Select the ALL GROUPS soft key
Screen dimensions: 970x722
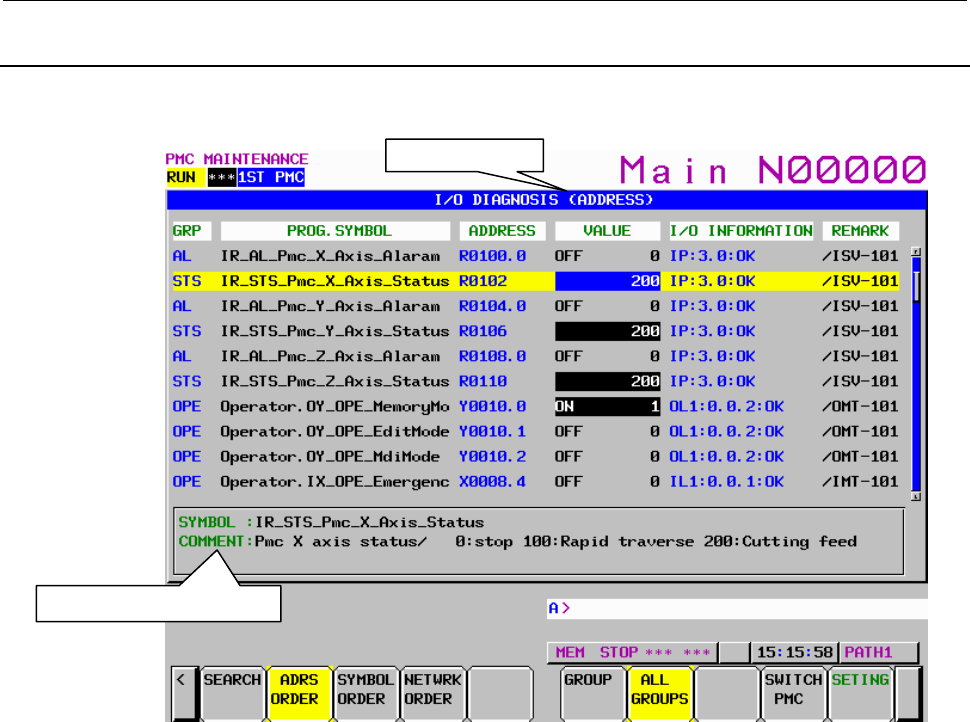659,693
